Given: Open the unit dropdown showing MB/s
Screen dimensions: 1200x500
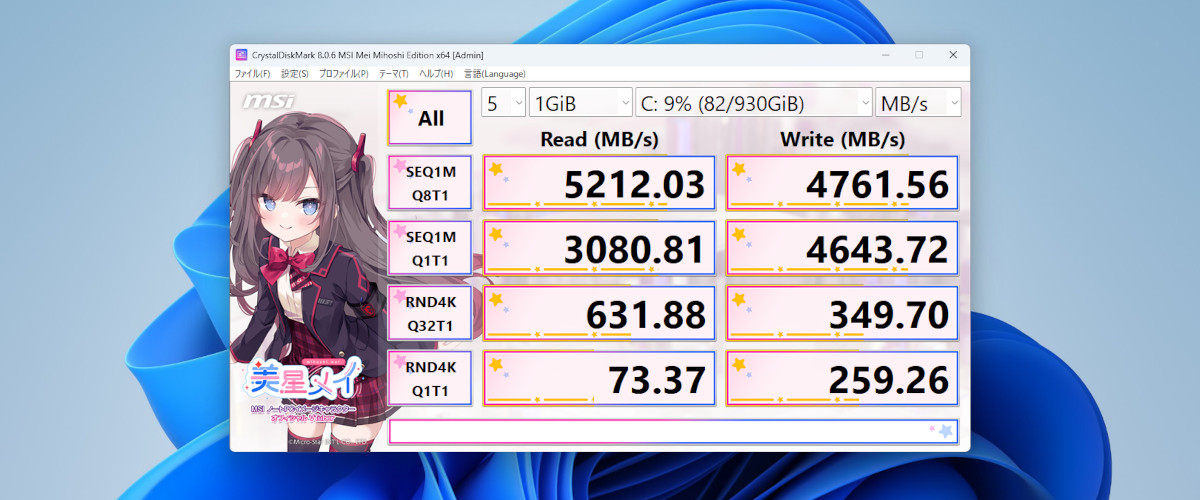Looking at the screenshot, I should (x=919, y=103).
